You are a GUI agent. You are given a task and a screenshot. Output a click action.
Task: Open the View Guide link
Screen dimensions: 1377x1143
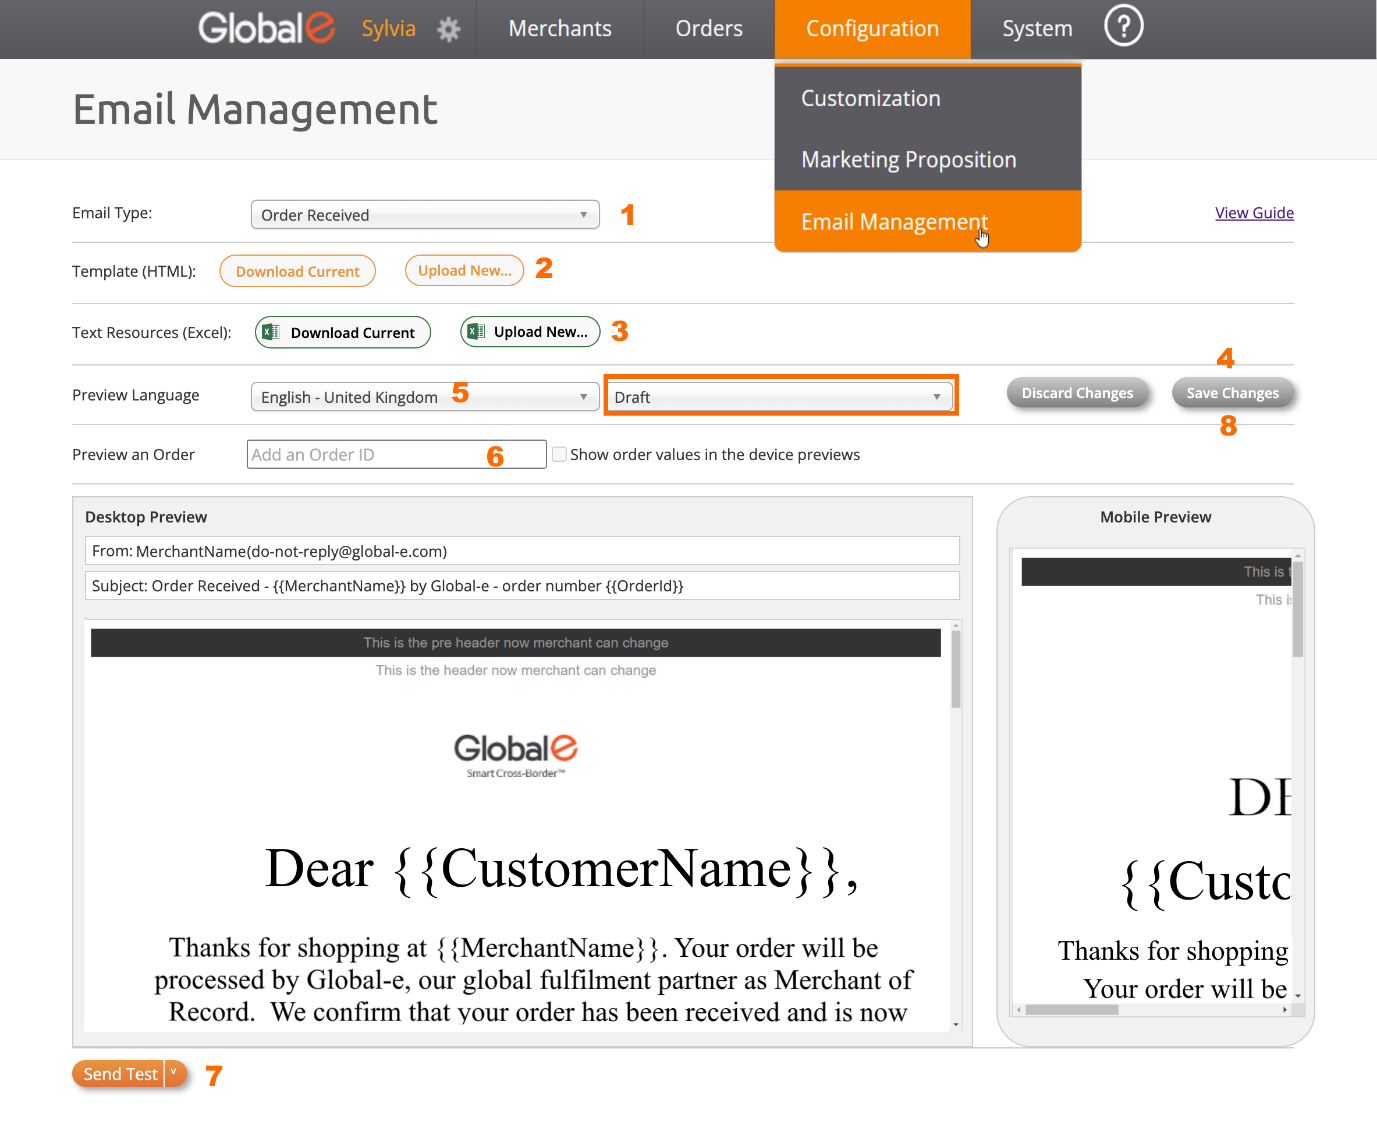(1254, 213)
